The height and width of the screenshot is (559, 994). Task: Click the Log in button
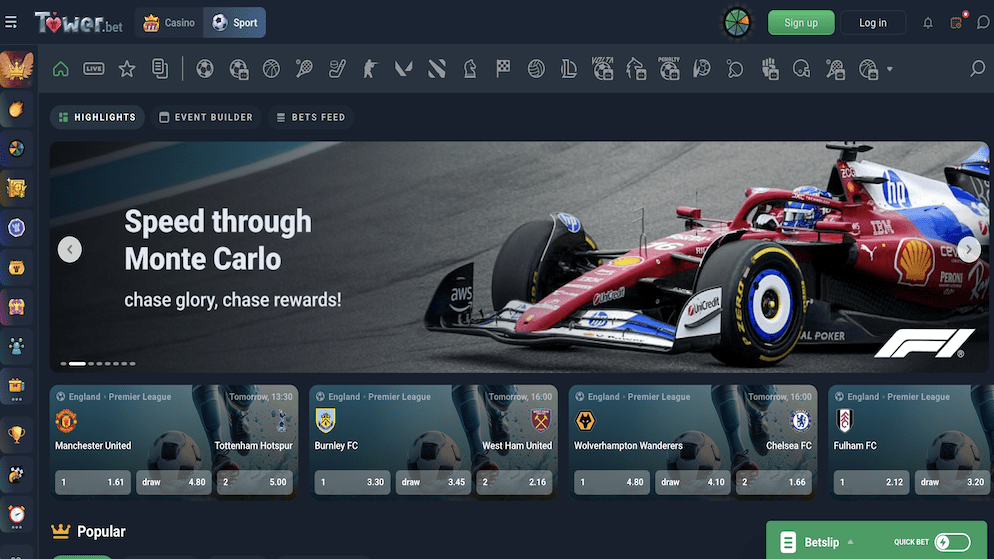tap(873, 23)
